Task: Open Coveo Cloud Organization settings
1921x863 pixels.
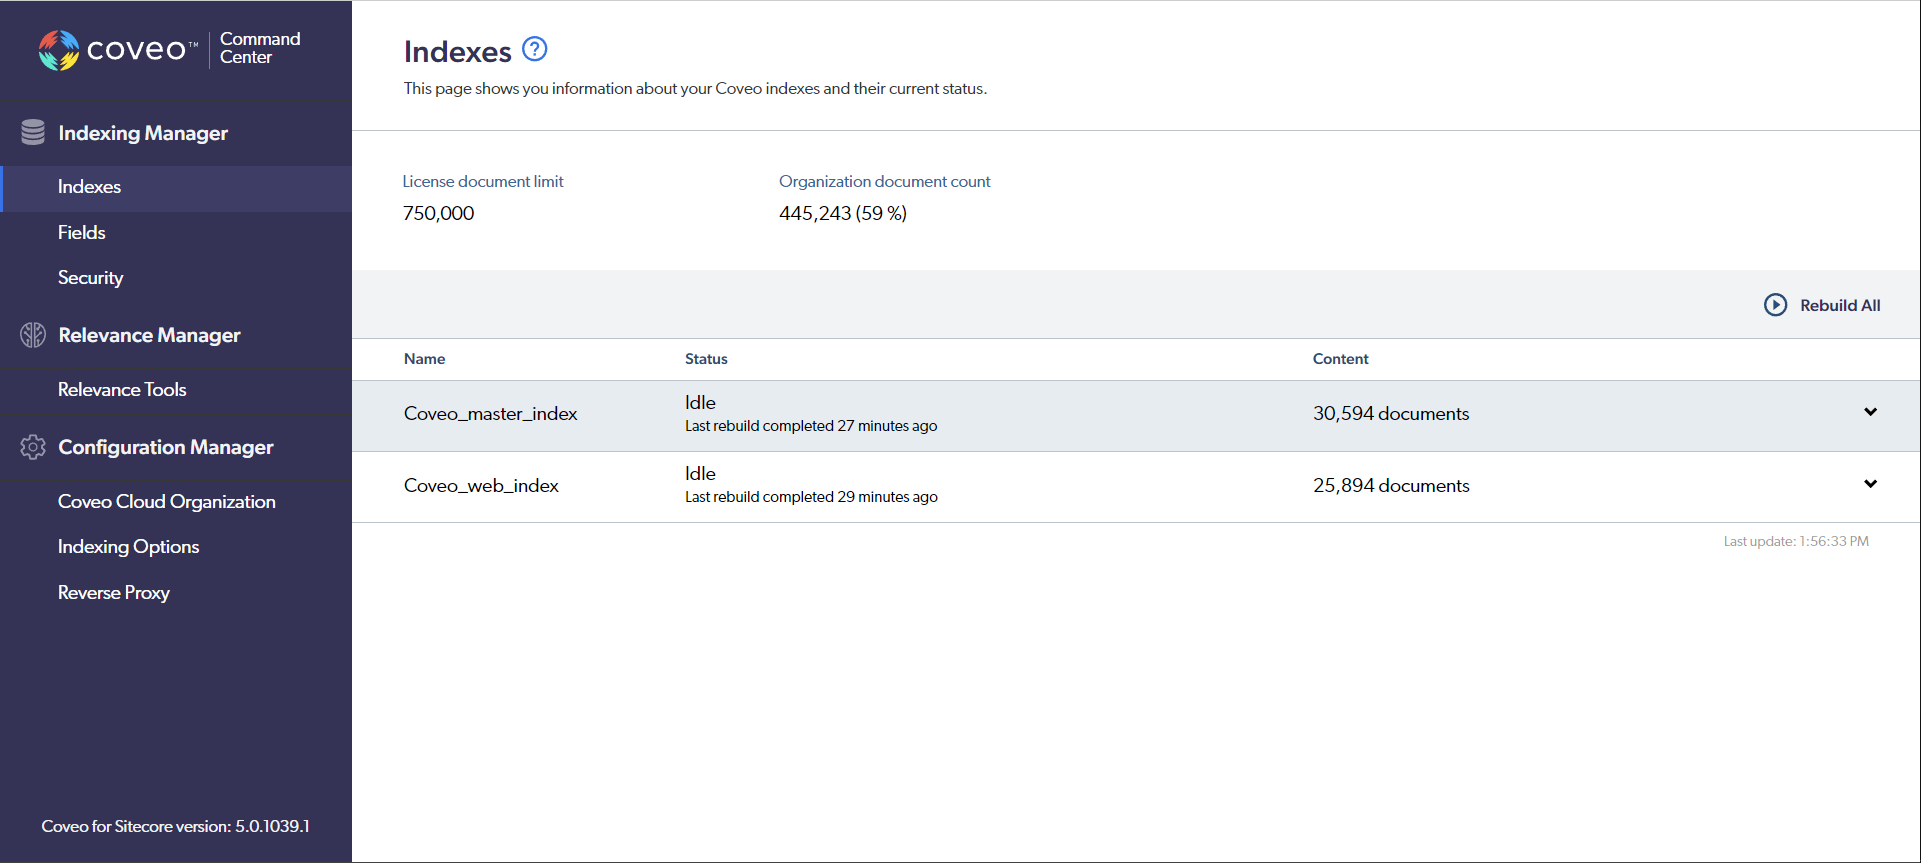Action: [x=166, y=502]
